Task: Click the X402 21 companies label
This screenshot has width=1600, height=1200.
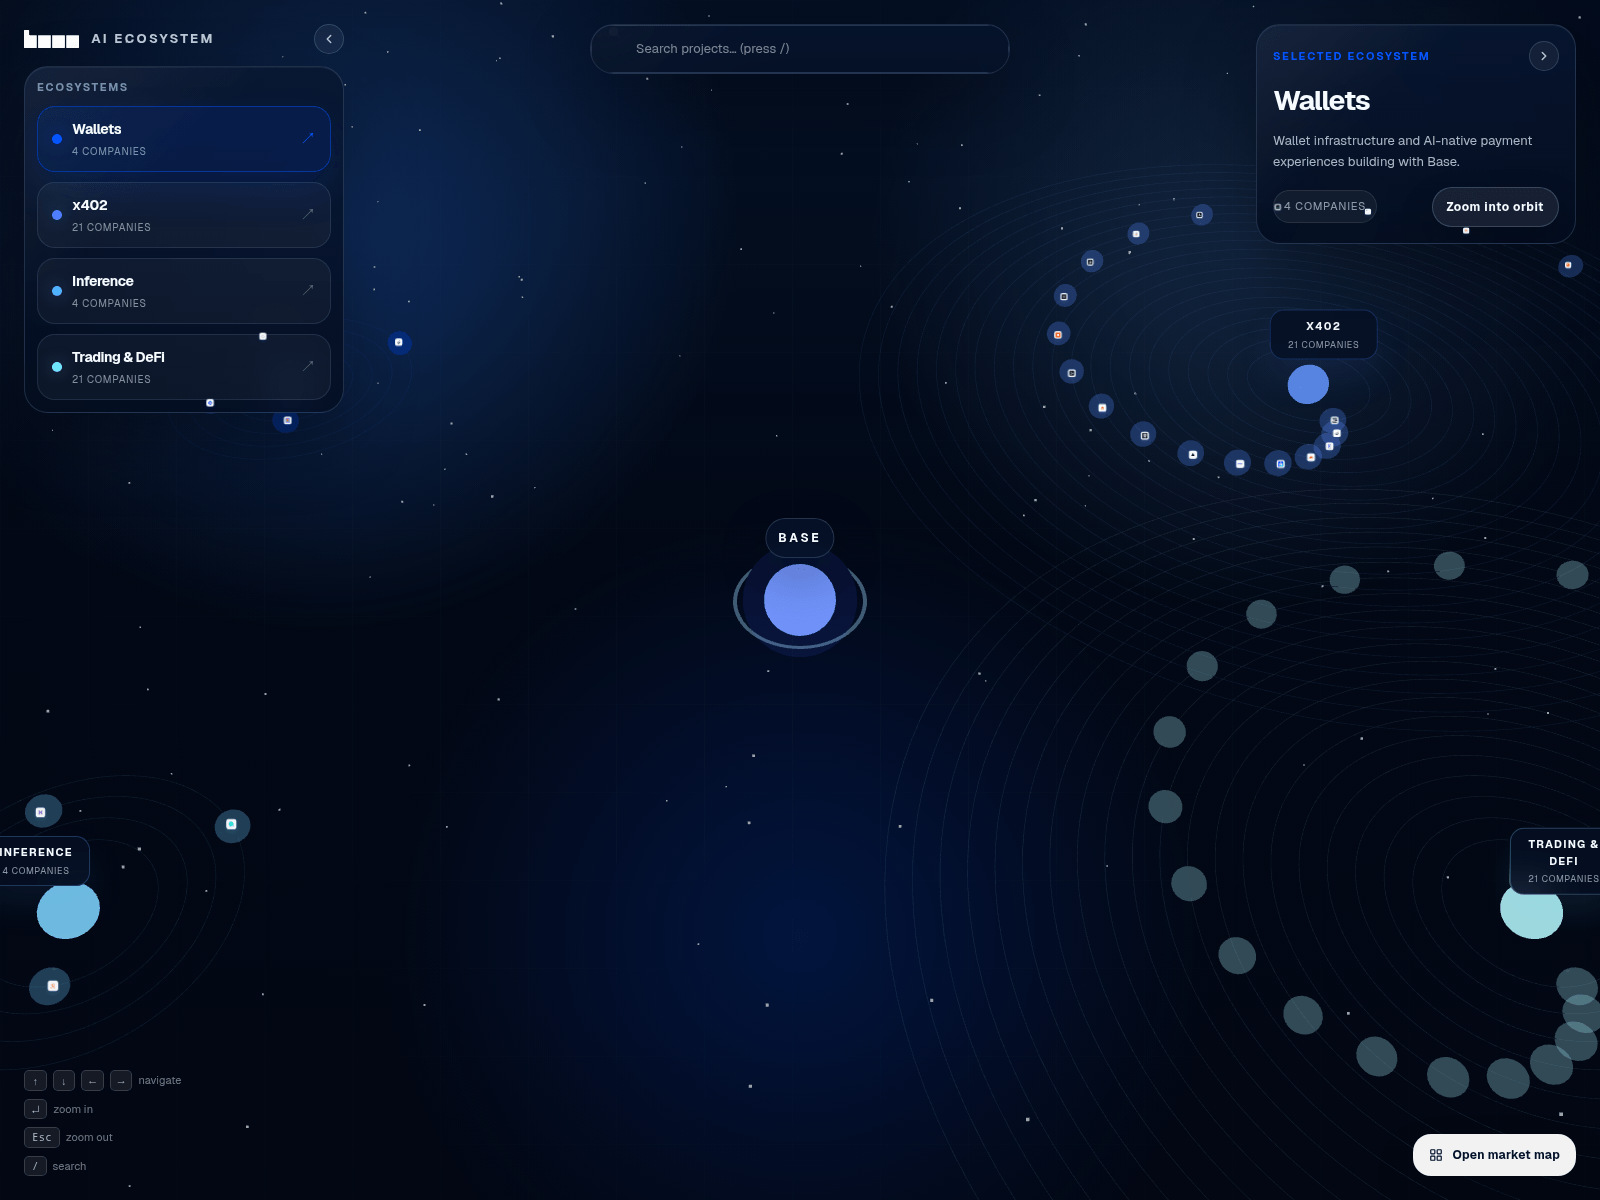Action: click(x=1323, y=335)
